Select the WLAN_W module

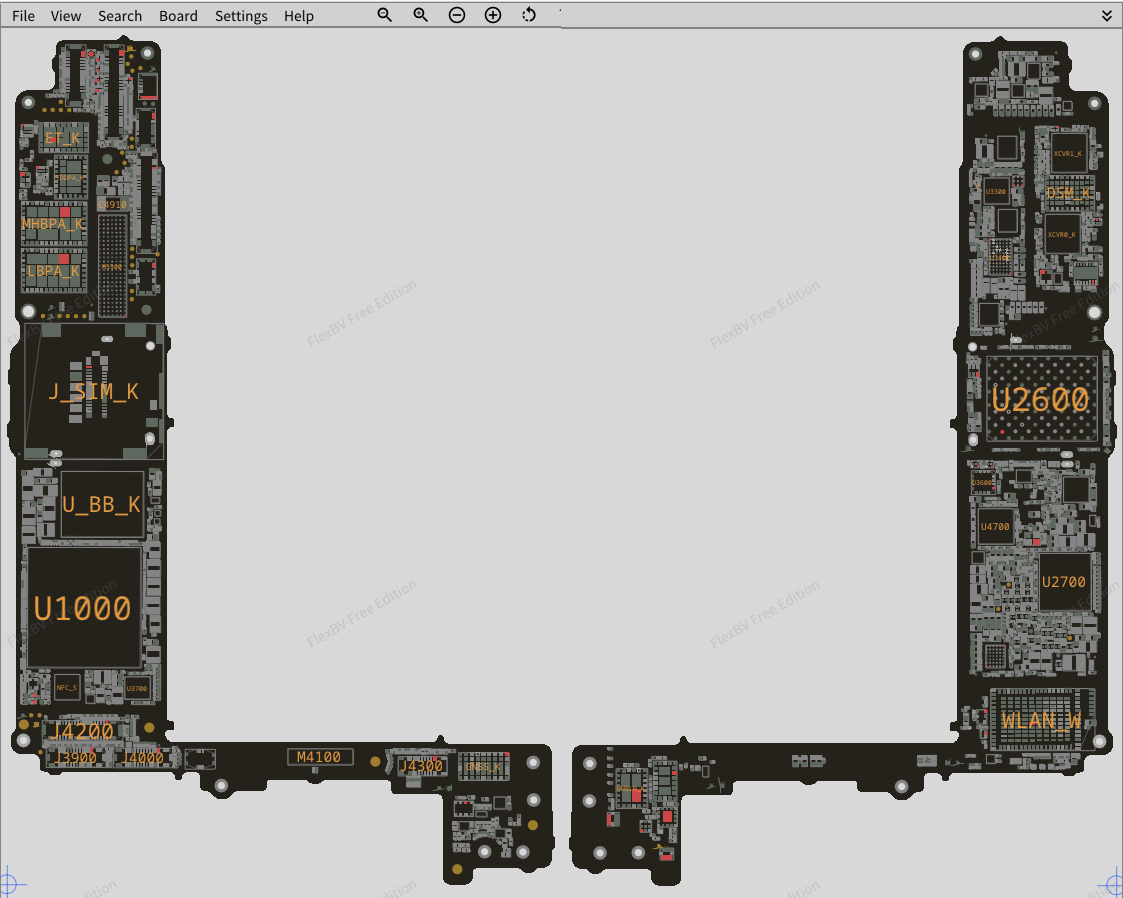tap(1041, 720)
